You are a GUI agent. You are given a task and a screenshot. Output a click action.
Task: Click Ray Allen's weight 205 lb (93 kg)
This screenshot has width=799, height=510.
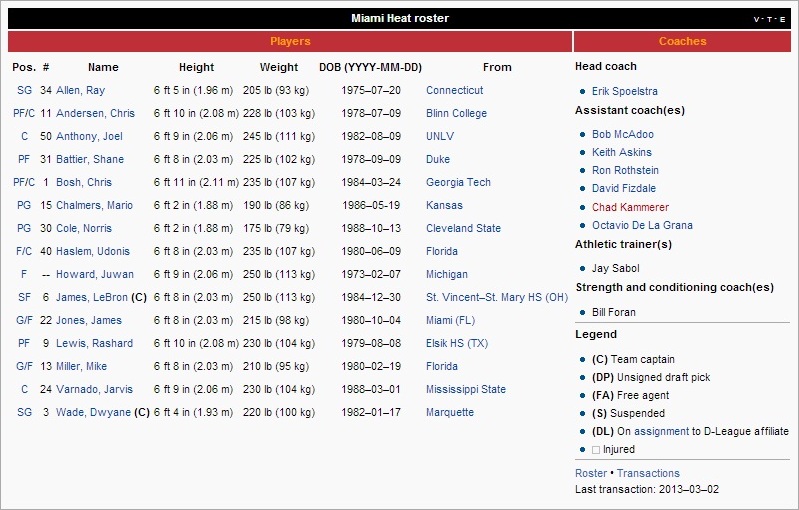click(276, 90)
